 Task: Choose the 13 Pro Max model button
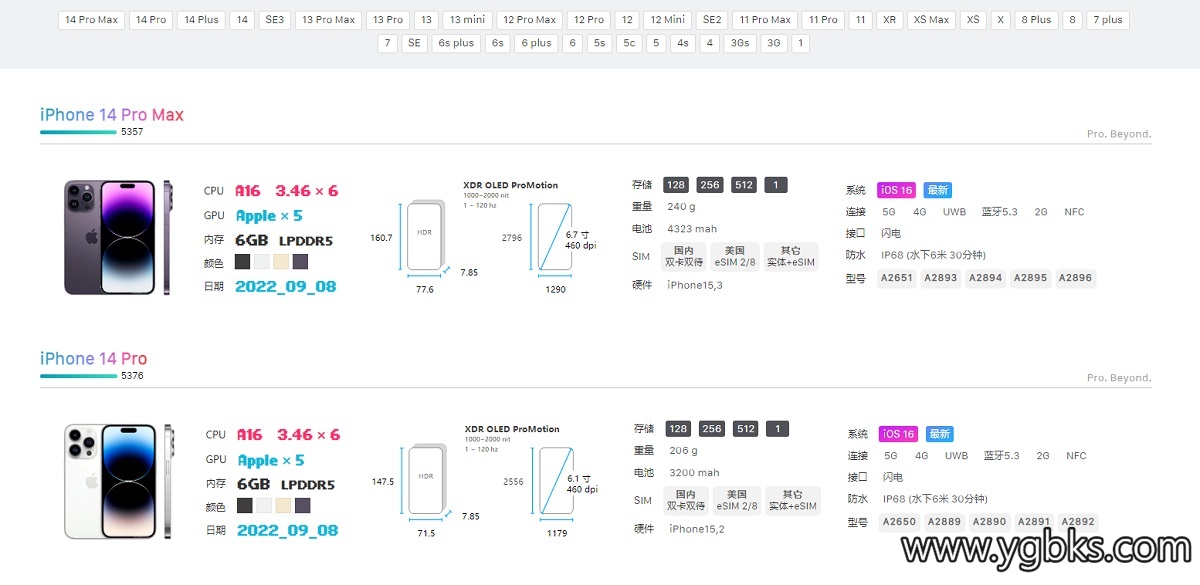328,20
